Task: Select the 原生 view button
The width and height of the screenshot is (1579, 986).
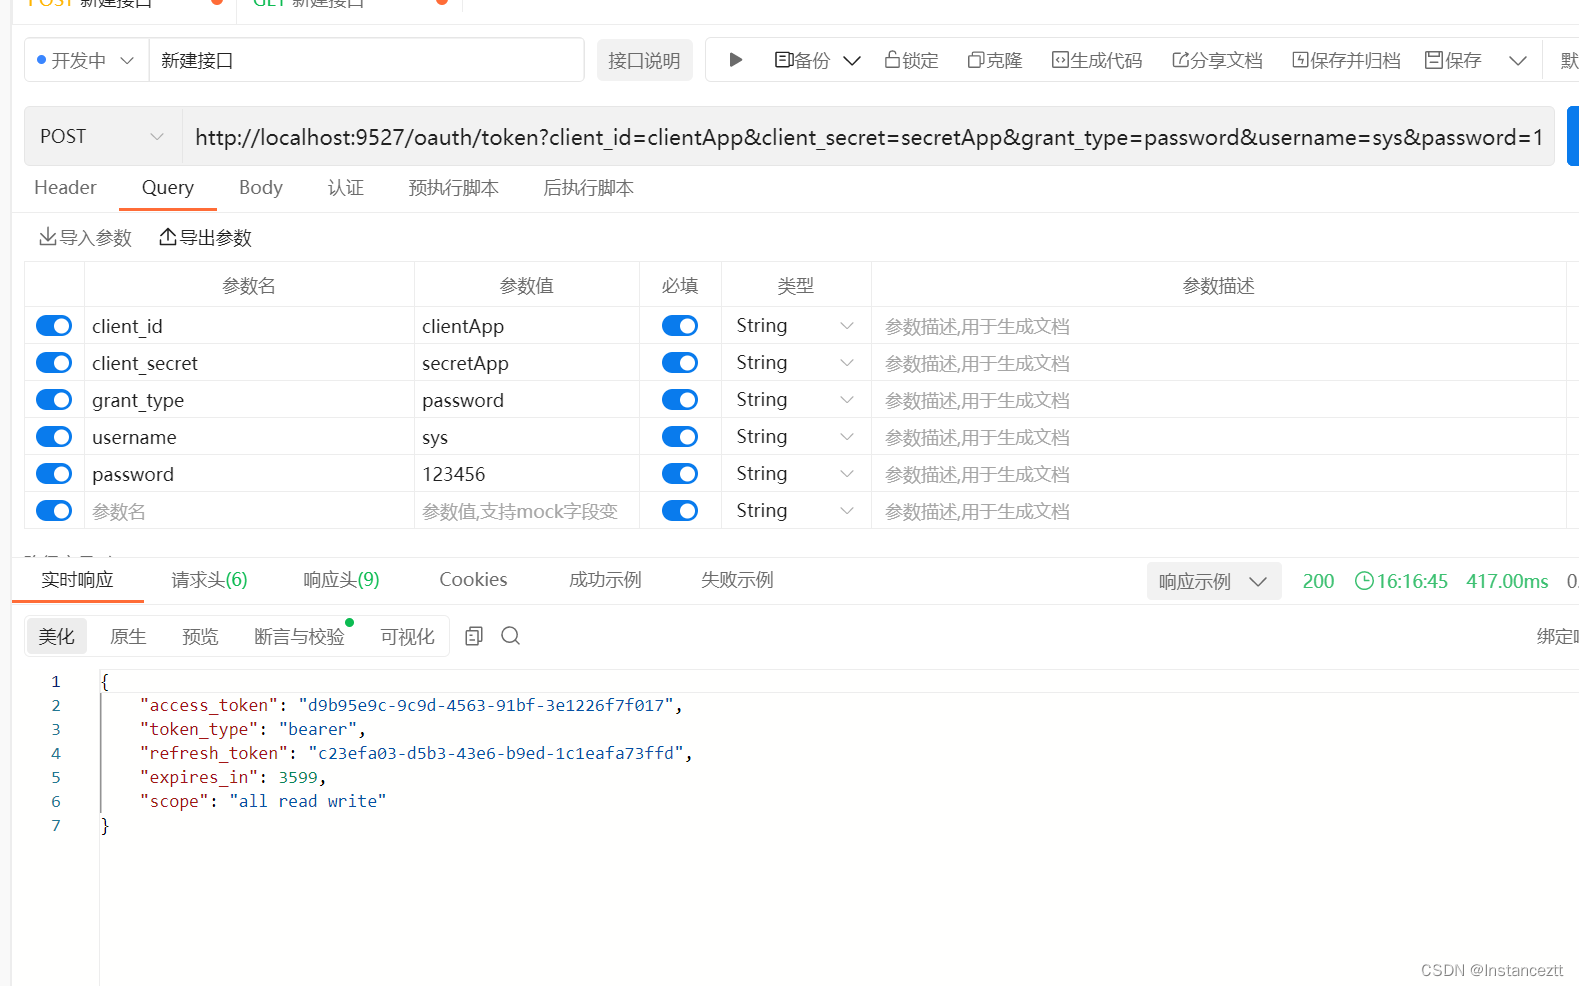Action: tap(128, 636)
